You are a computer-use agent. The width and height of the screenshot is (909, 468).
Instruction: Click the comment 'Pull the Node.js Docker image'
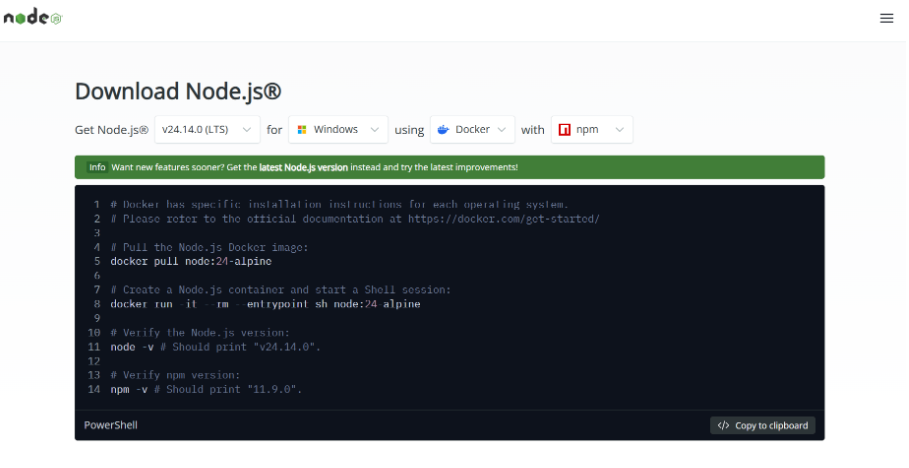coord(209,247)
